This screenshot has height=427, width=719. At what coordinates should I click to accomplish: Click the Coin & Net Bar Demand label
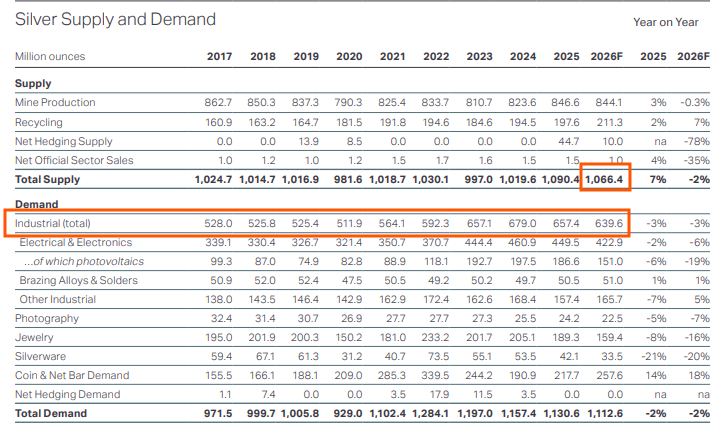click(72, 375)
